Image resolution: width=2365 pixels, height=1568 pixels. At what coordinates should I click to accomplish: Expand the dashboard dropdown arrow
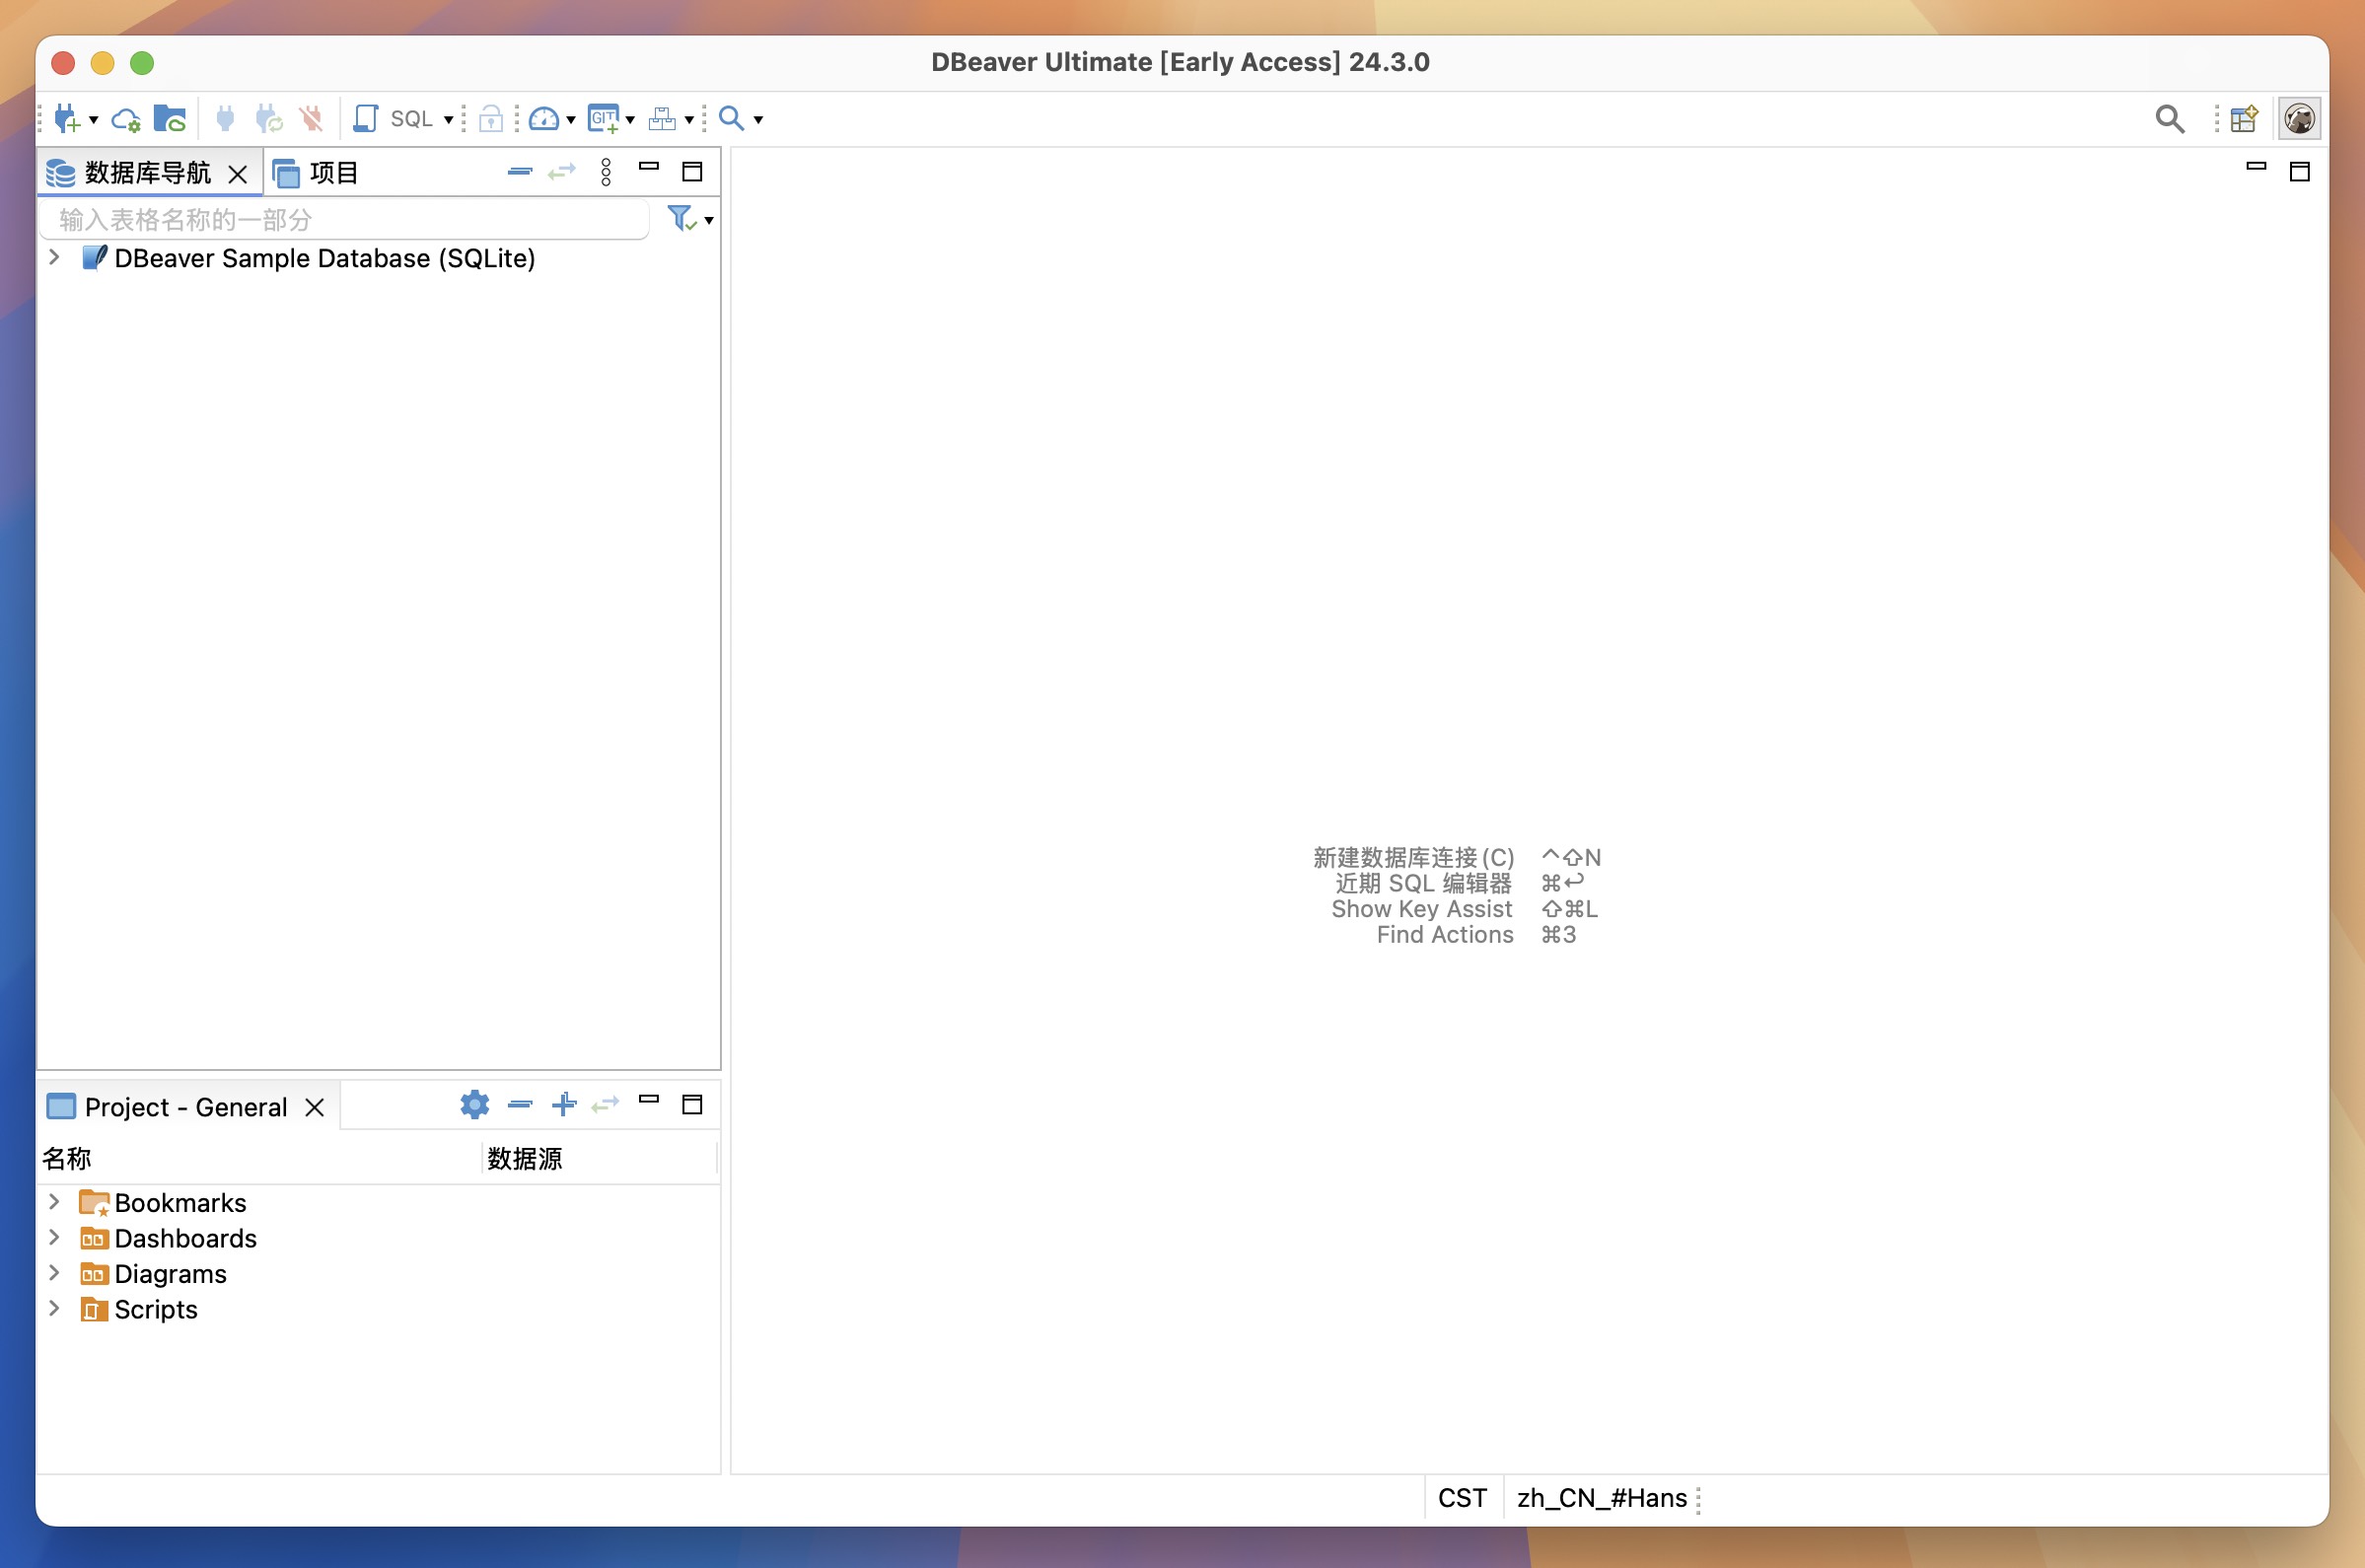tap(570, 120)
